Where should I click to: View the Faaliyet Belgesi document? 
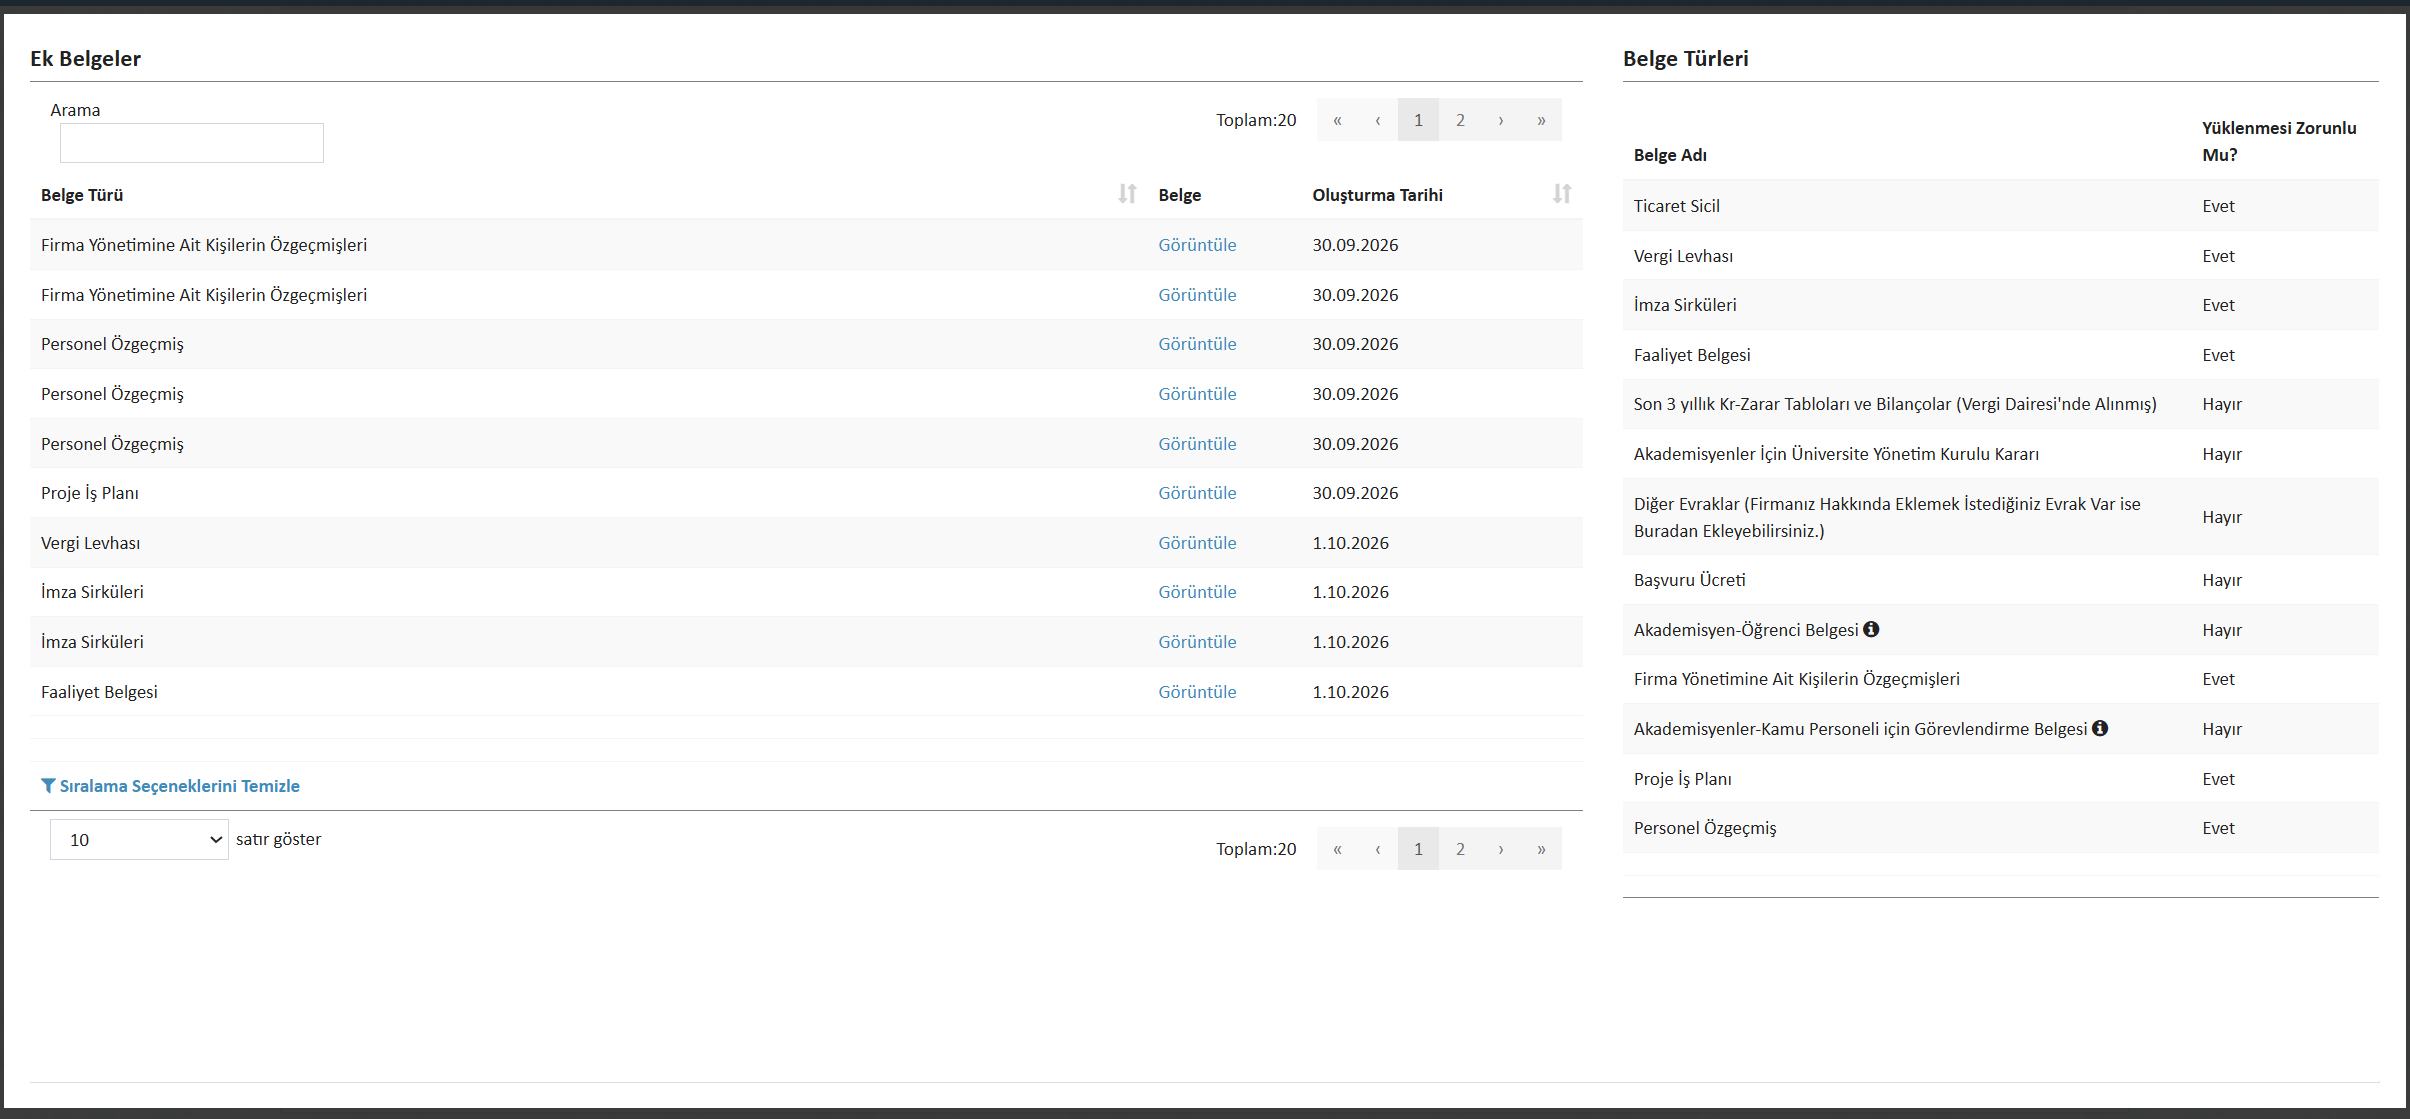(1197, 692)
